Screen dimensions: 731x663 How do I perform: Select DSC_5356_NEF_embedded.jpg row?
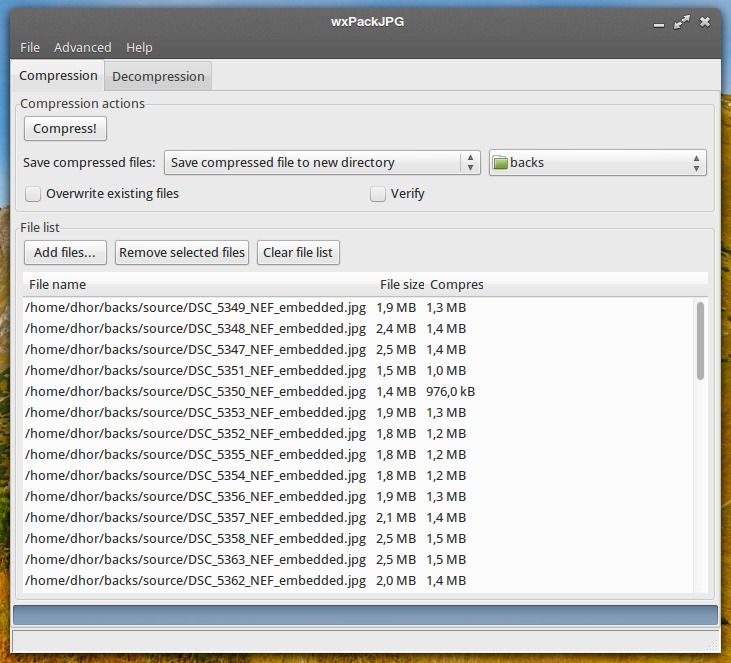pyautogui.click(x=358, y=497)
